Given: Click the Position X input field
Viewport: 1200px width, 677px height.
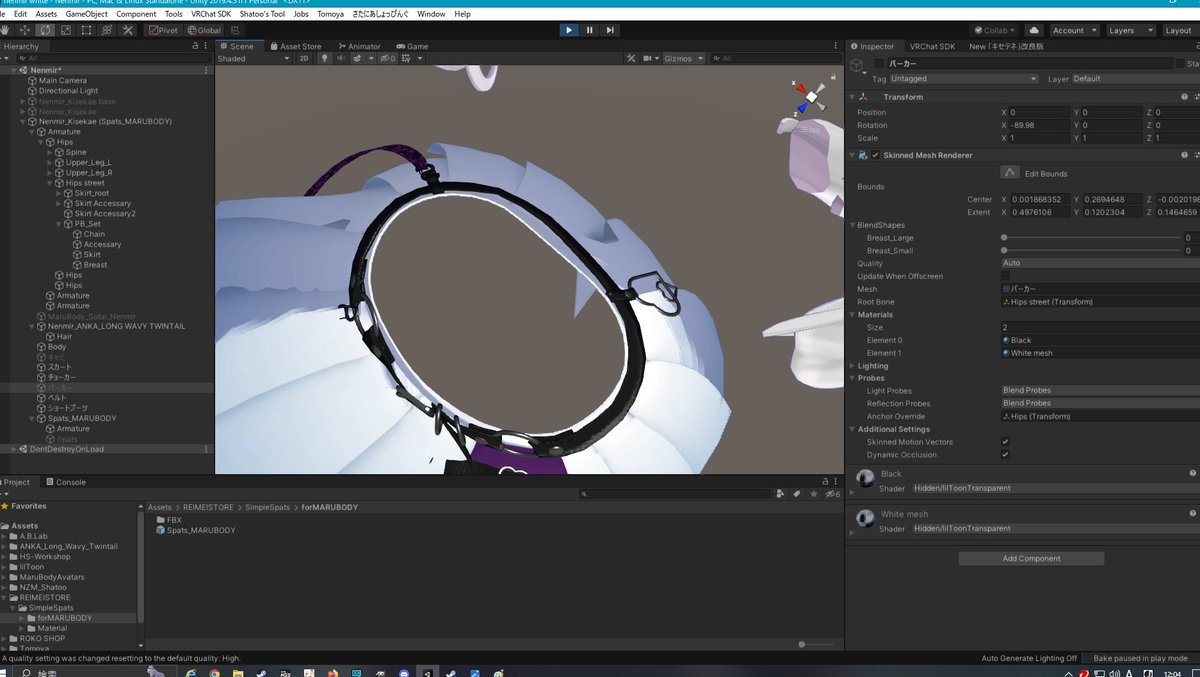Looking at the screenshot, I should [1038, 112].
